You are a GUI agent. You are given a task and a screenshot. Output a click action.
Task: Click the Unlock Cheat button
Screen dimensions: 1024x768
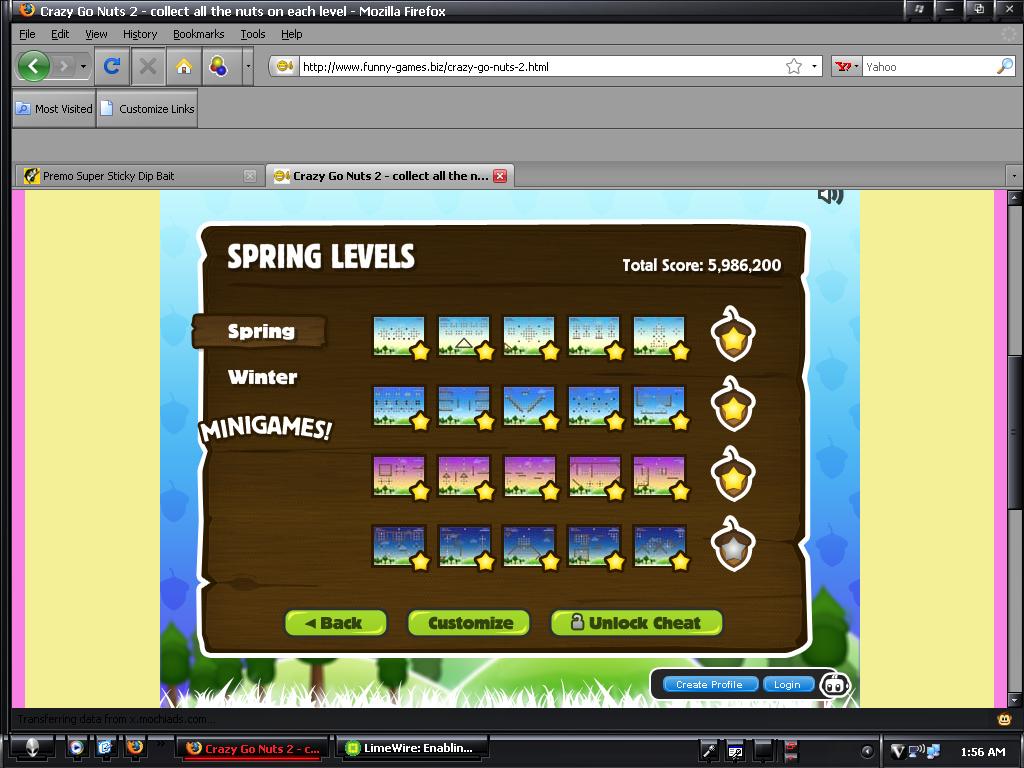pyautogui.click(x=637, y=623)
